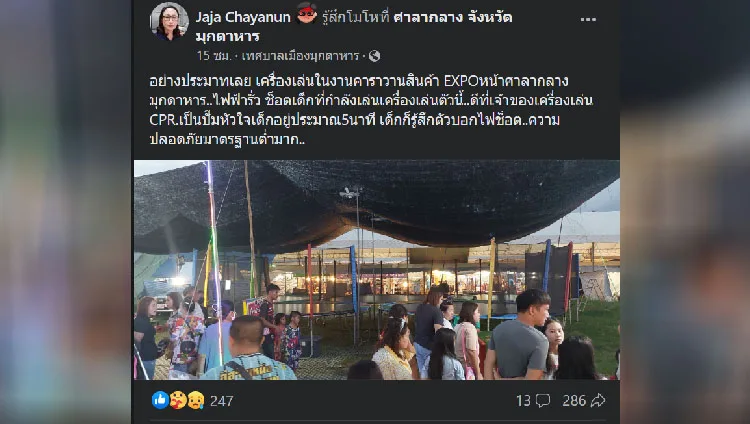Open the fair photo in the post
Viewport: 750px width, 424px height.
click(x=376, y=270)
